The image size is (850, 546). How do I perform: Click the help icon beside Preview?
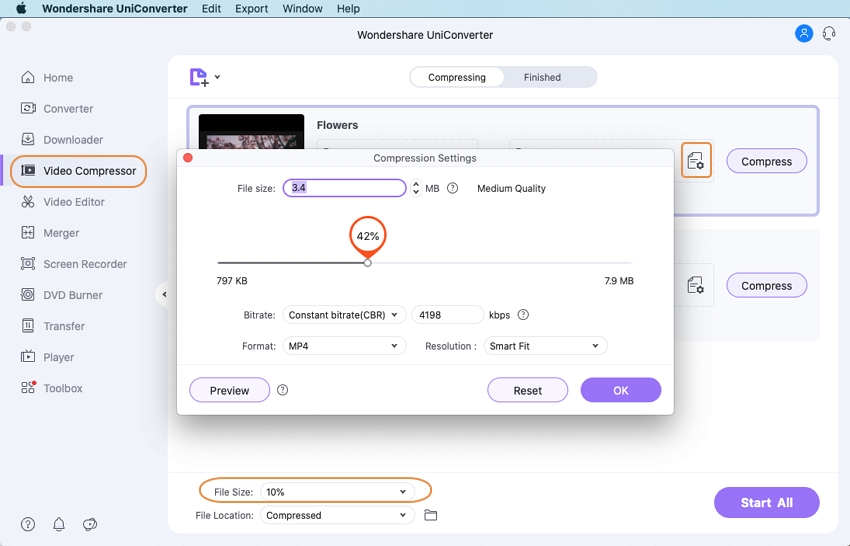282,390
